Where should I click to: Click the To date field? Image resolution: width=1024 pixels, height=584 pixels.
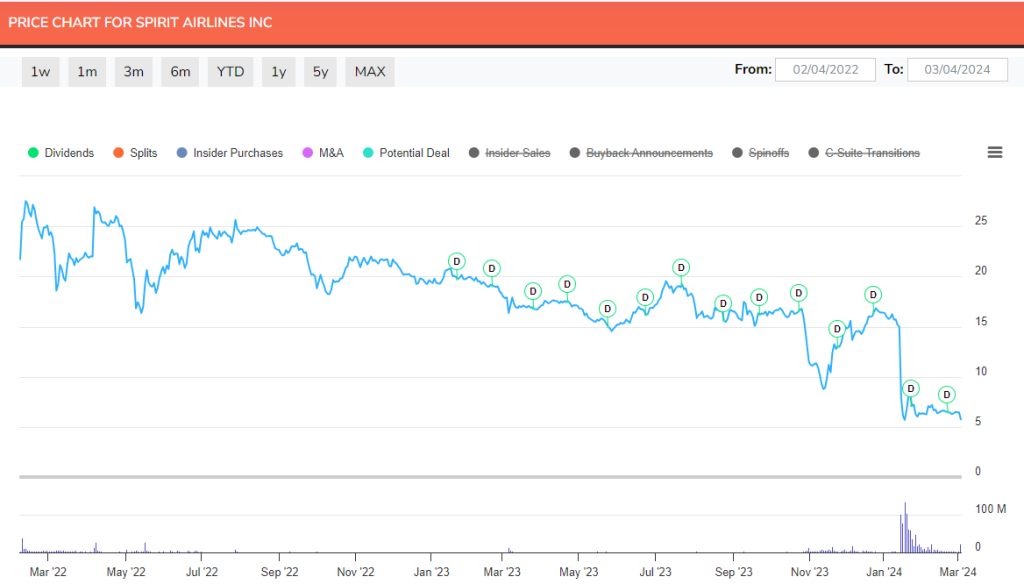click(x=957, y=69)
